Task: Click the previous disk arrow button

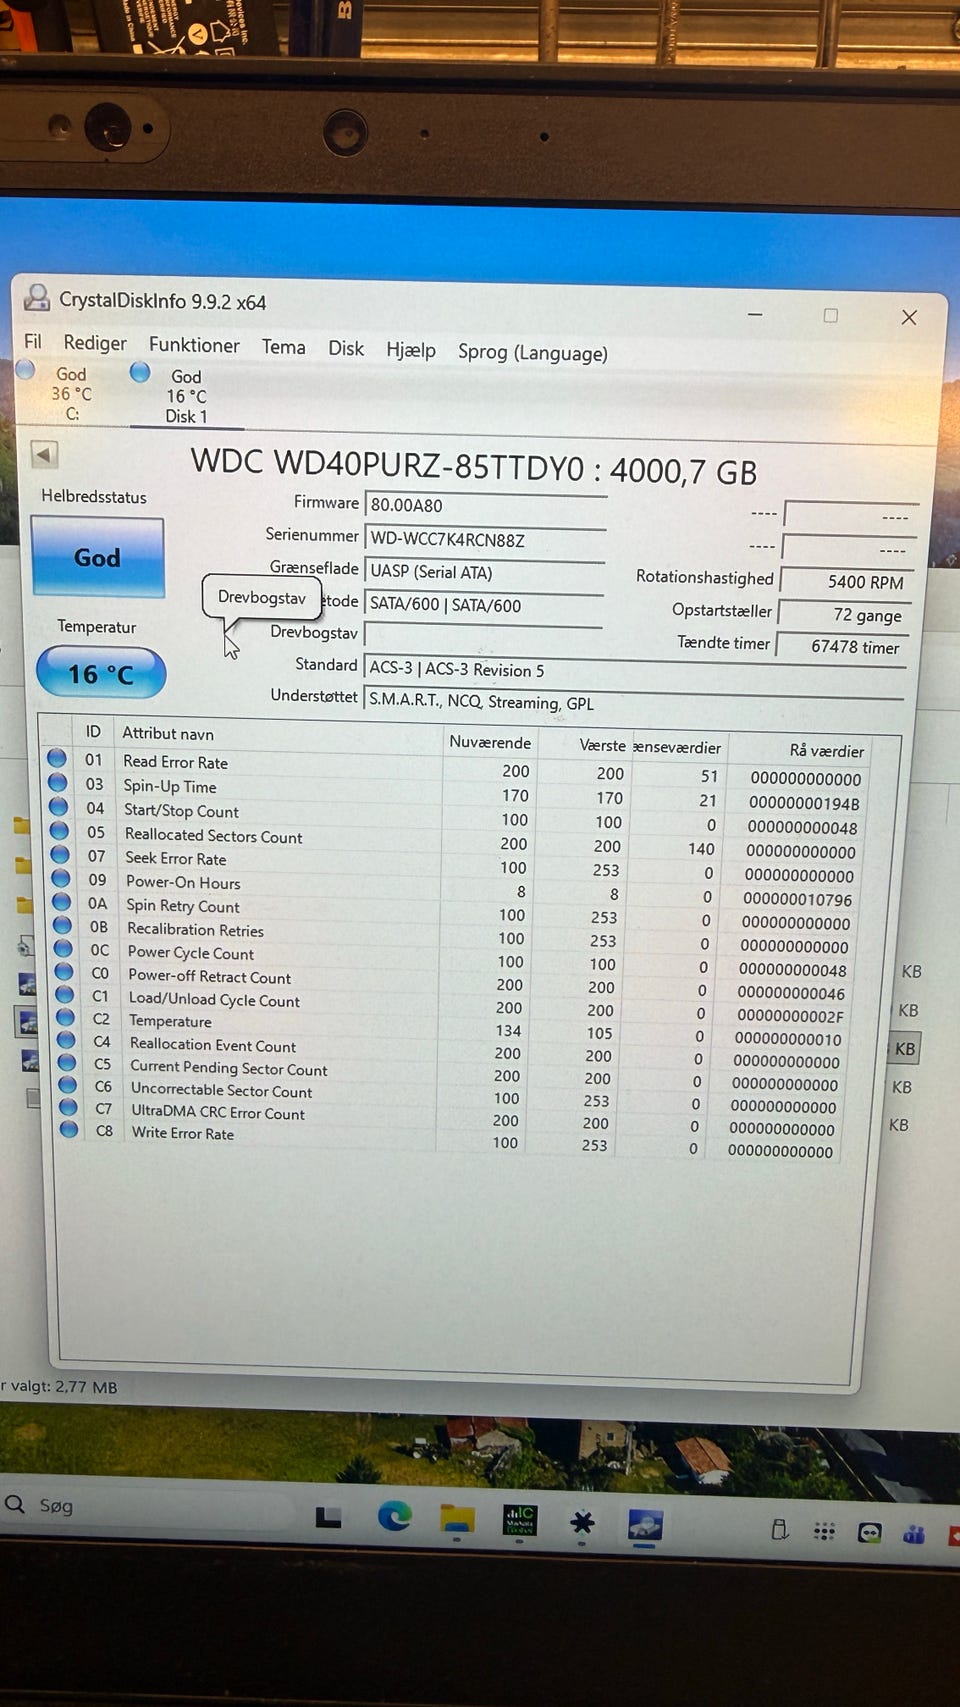Action: [x=44, y=454]
